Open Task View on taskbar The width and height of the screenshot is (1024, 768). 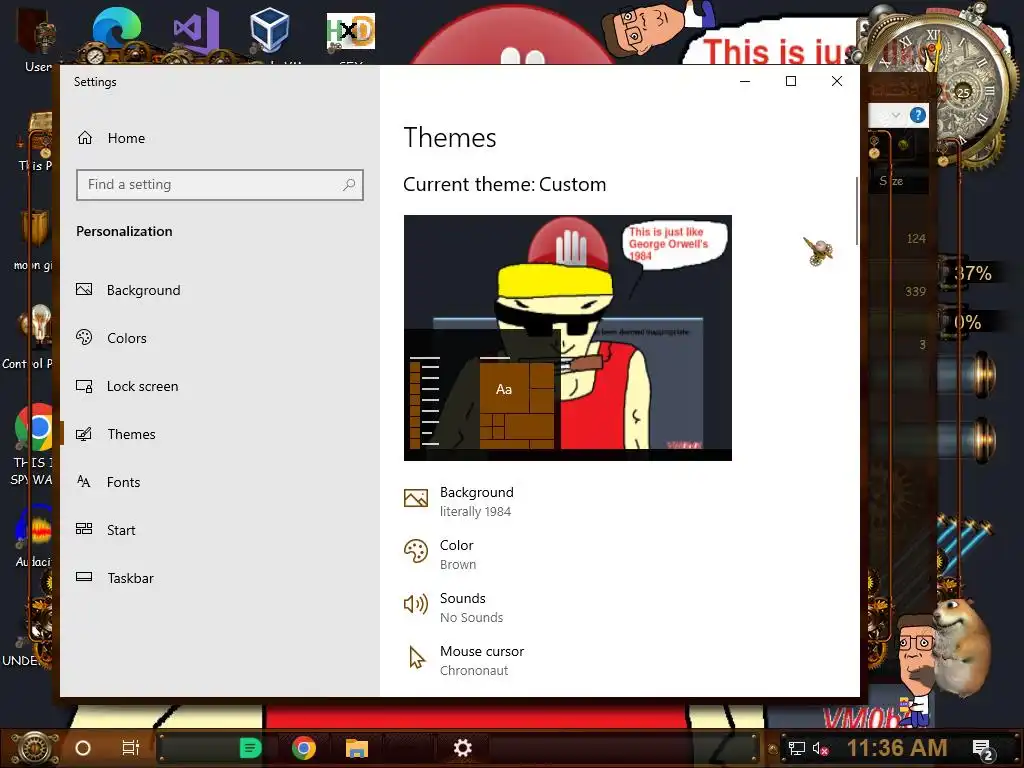coord(131,748)
